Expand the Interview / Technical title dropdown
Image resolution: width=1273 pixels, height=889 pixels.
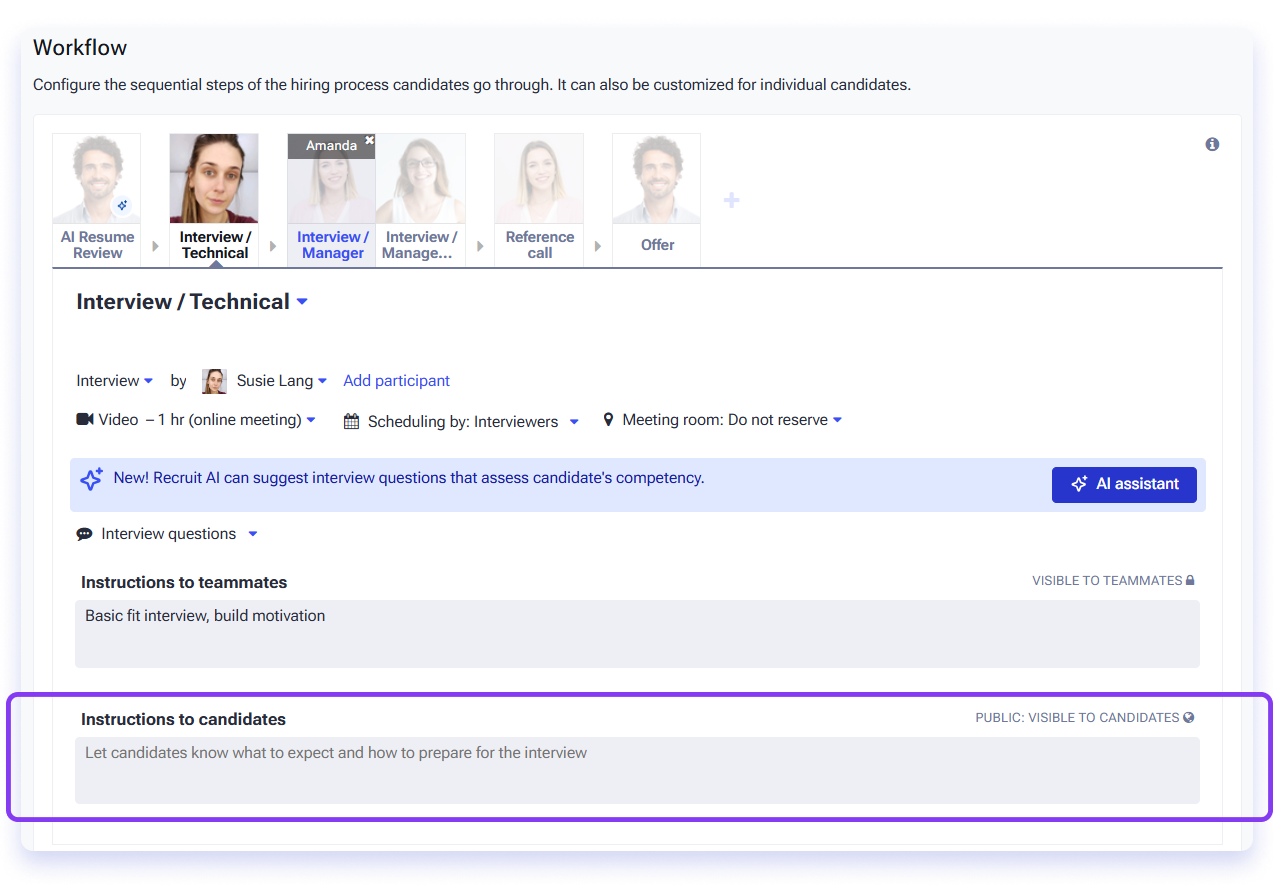pyautogui.click(x=302, y=302)
